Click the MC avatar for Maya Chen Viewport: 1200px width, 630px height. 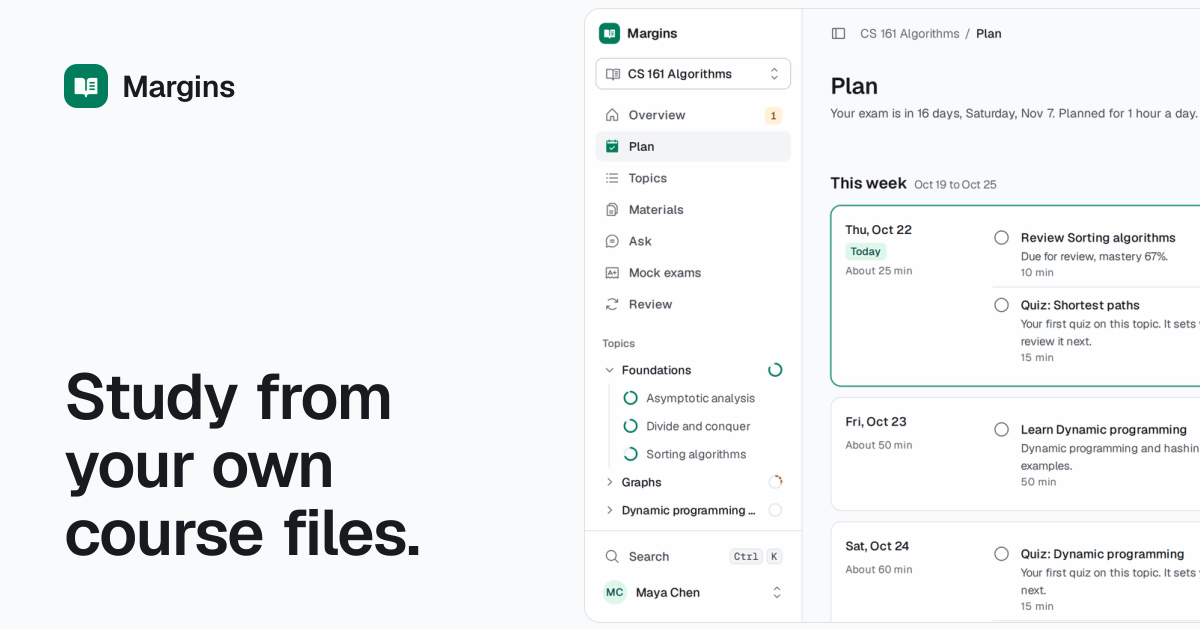point(615,592)
